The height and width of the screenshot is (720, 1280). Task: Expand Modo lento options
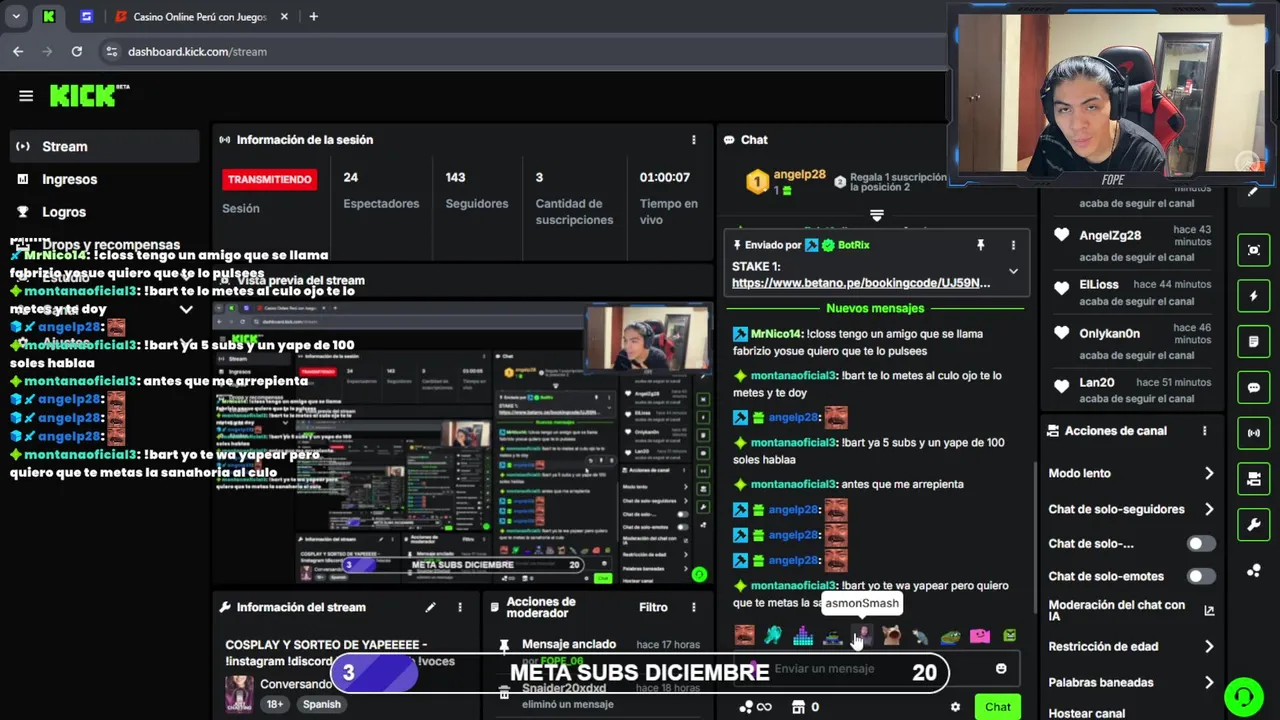tap(1131, 473)
